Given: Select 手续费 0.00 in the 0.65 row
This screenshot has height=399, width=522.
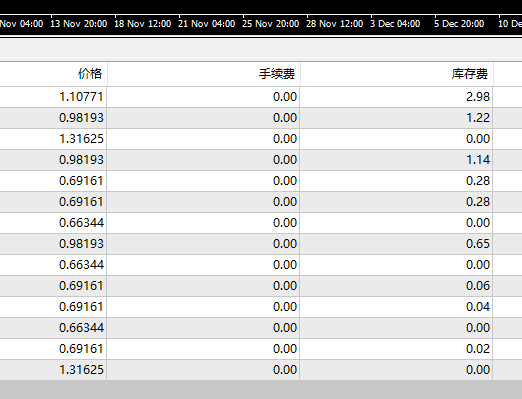Looking at the screenshot, I should tap(285, 244).
